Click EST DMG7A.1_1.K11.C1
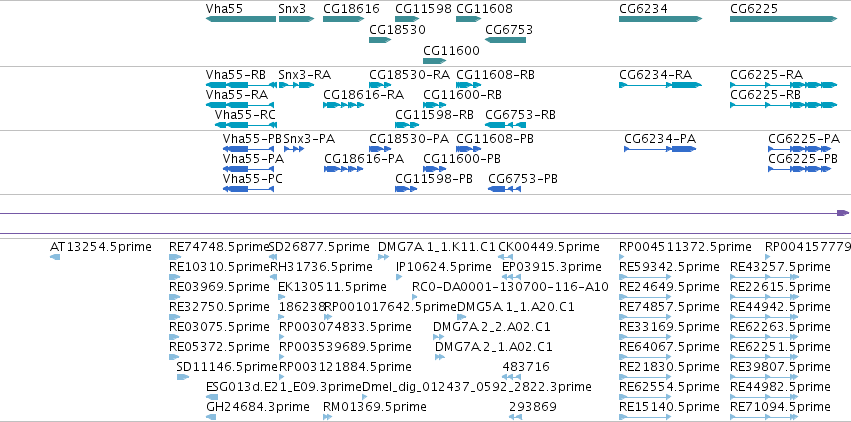The image size is (851, 422). (x=383, y=257)
